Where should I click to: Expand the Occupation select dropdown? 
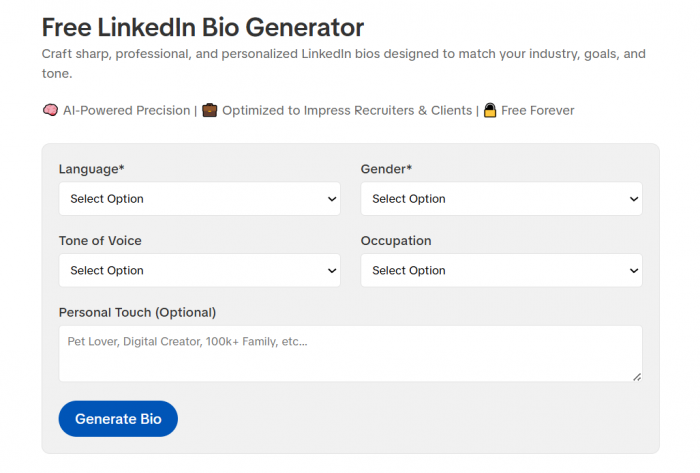coord(501,270)
